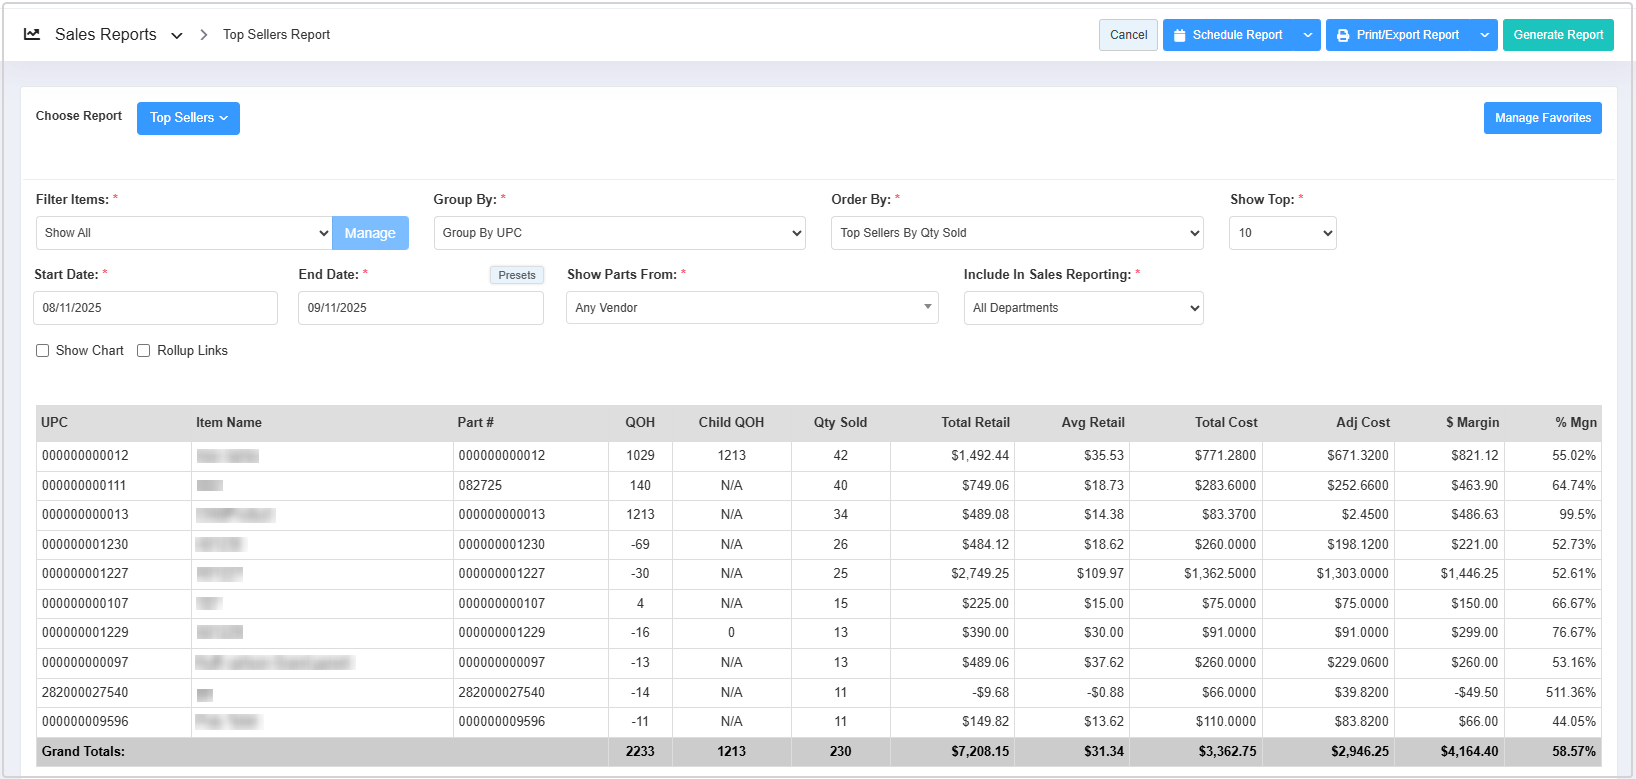This screenshot has width=1636, height=779.
Task: Open the Order By dropdown
Action: pyautogui.click(x=1017, y=233)
